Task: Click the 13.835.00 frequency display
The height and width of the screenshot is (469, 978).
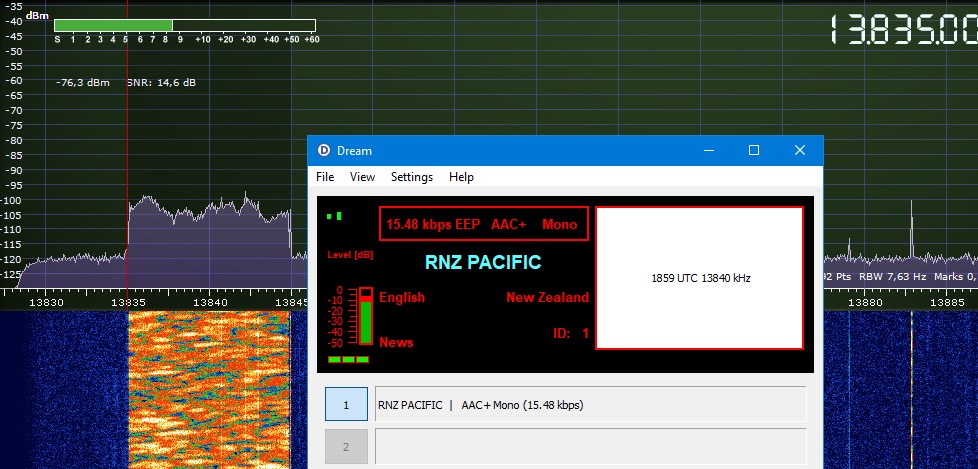Action: coord(904,30)
